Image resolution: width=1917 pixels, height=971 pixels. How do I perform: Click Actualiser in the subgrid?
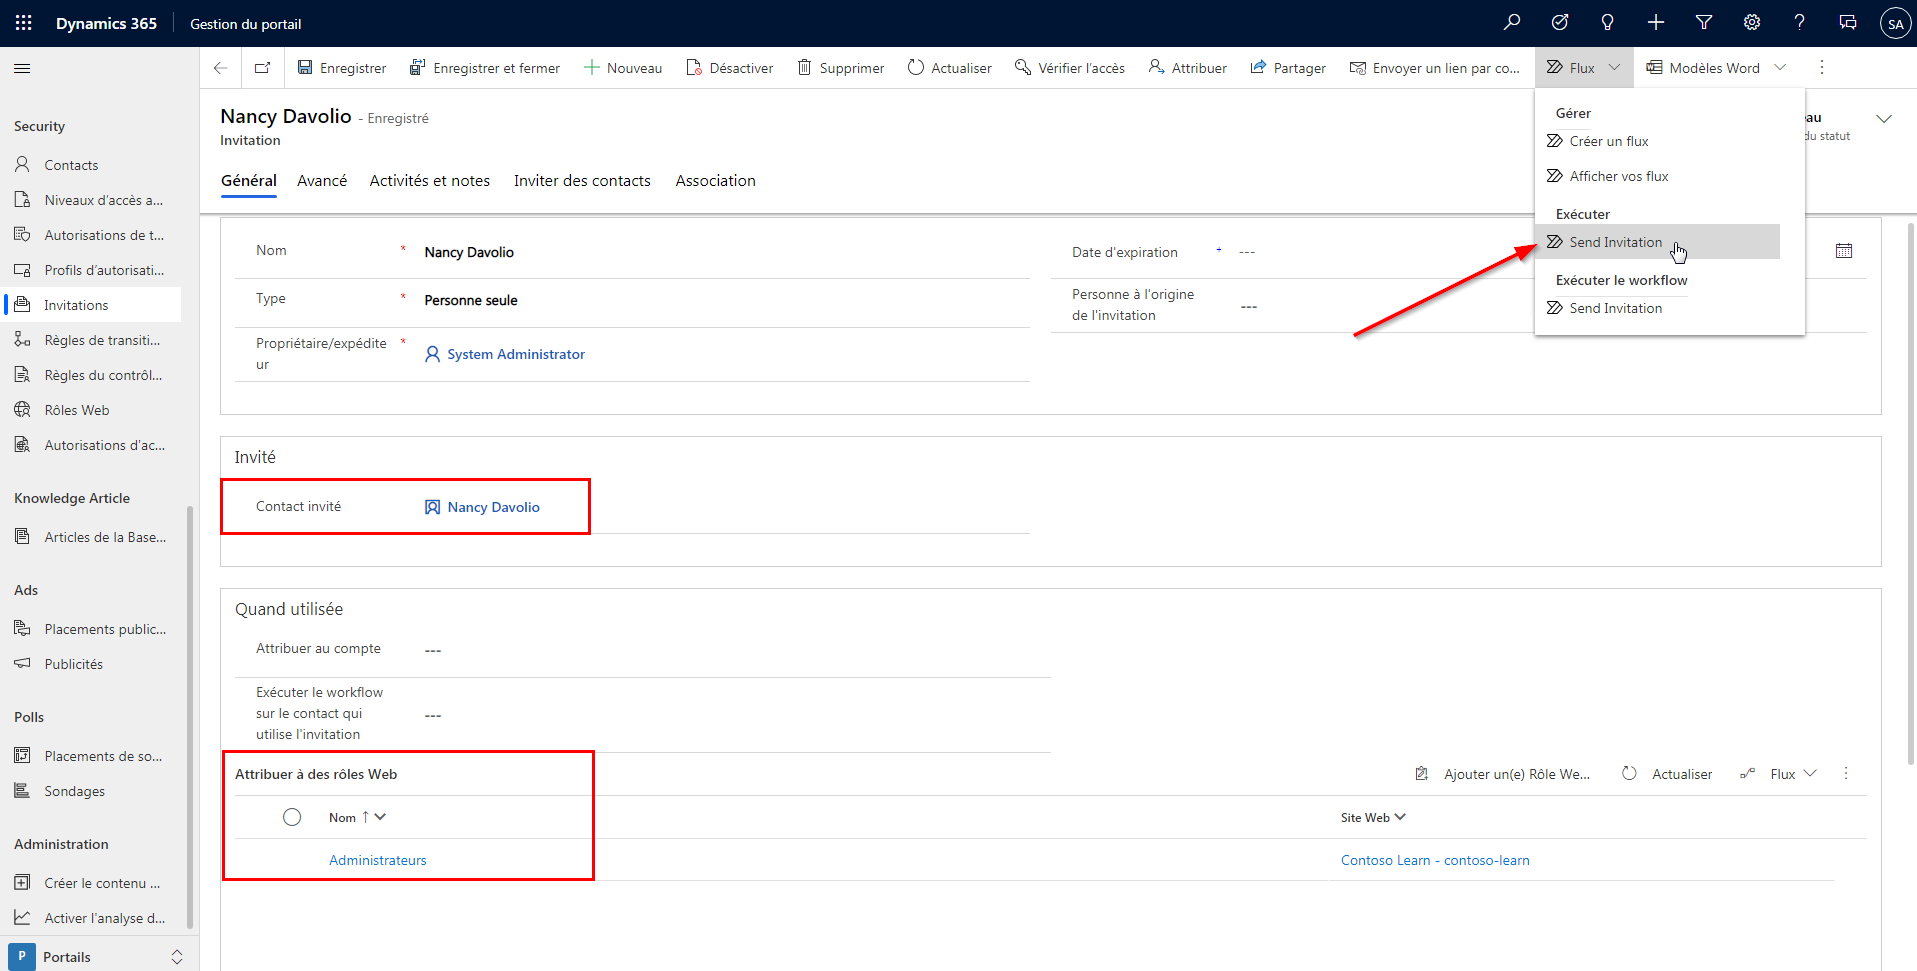click(x=1667, y=774)
